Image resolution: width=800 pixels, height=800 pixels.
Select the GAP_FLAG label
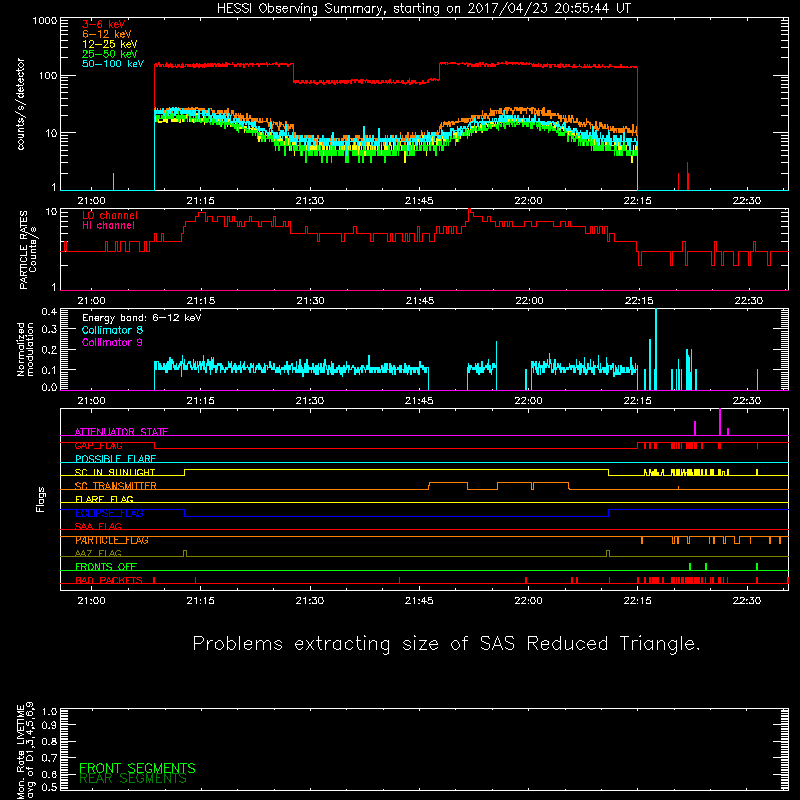coord(98,445)
